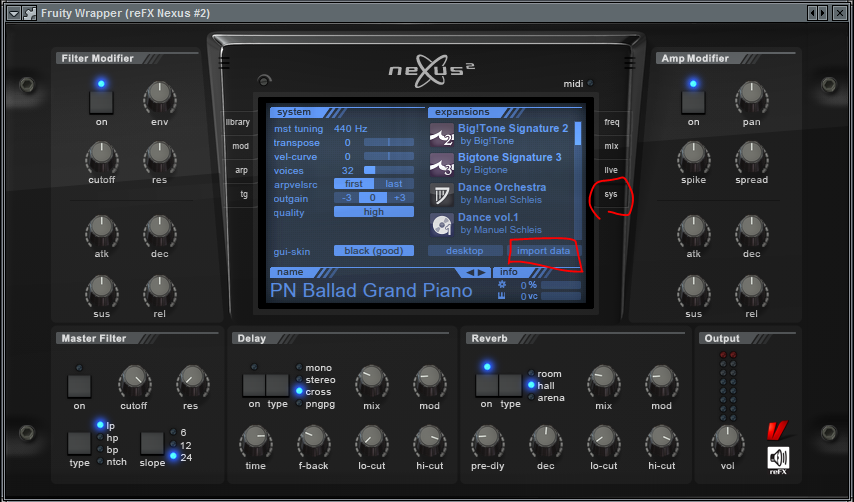Open the tg tab
The width and height of the screenshot is (854, 502).
click(243, 194)
